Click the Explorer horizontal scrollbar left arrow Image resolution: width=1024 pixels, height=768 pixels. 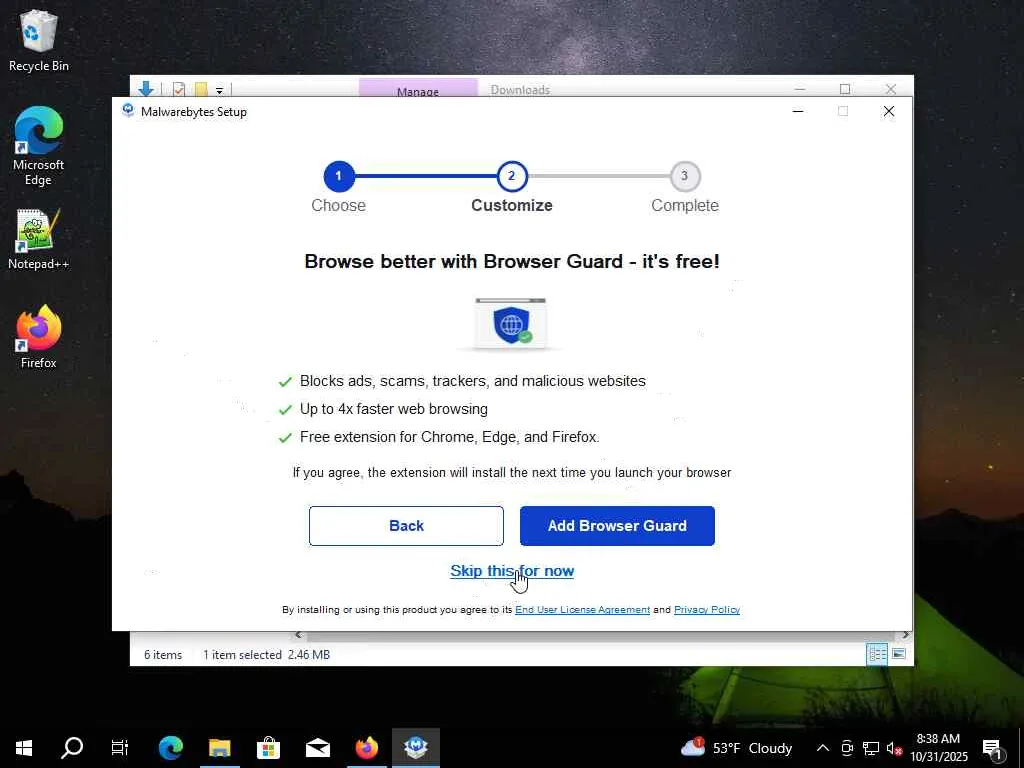(x=298, y=635)
